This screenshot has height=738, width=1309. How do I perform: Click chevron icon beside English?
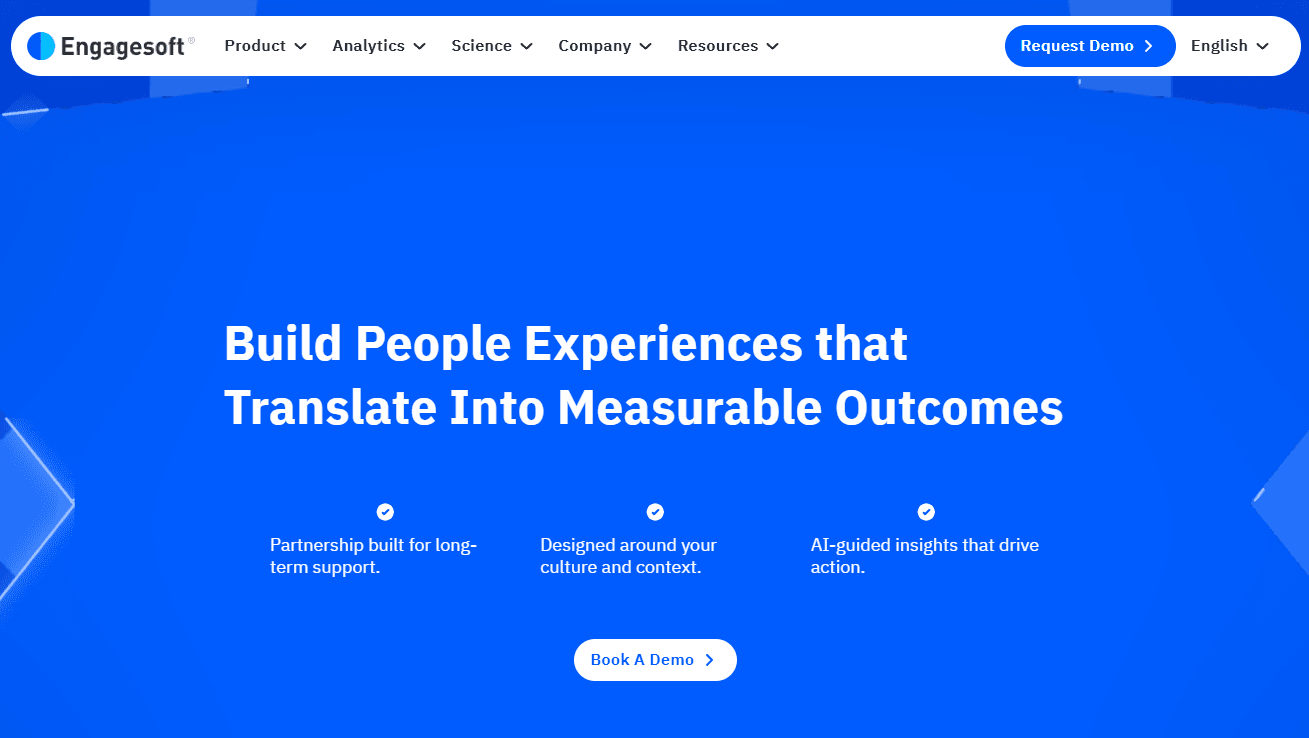(x=1262, y=46)
